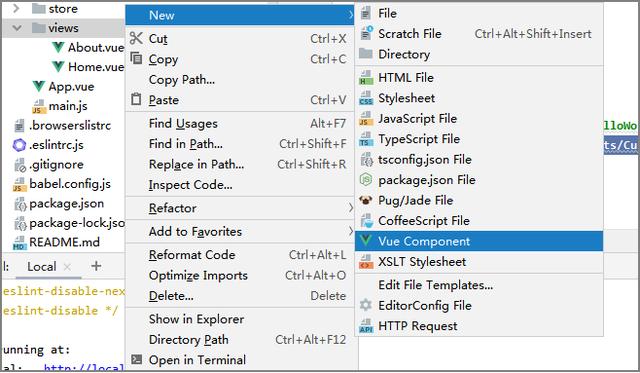The image size is (640, 373).
Task: Open Edit File Templates option
Action: coord(436,285)
